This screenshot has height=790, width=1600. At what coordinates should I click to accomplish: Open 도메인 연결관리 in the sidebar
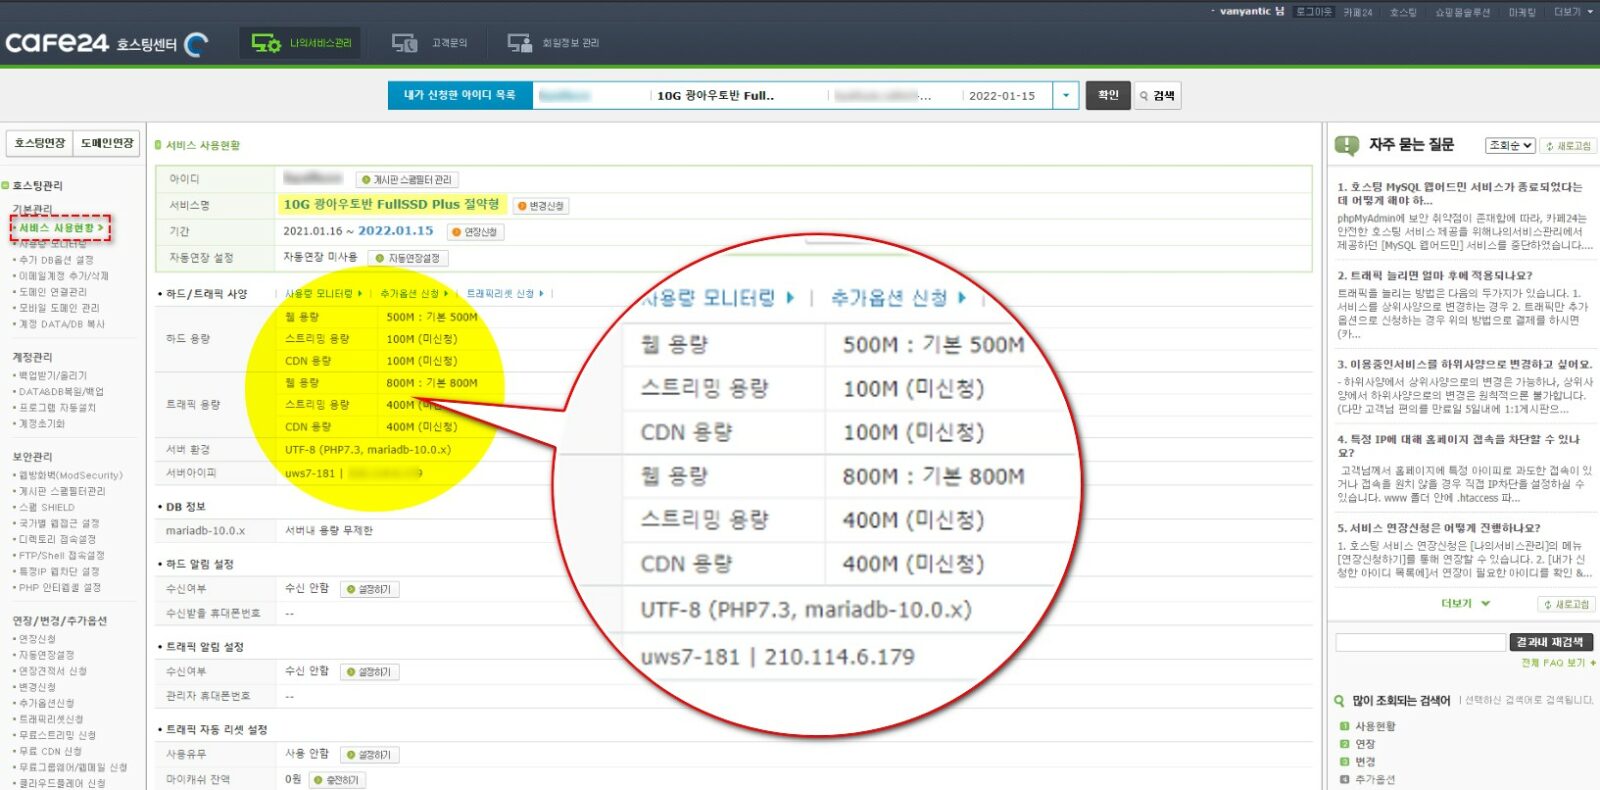click(x=53, y=292)
